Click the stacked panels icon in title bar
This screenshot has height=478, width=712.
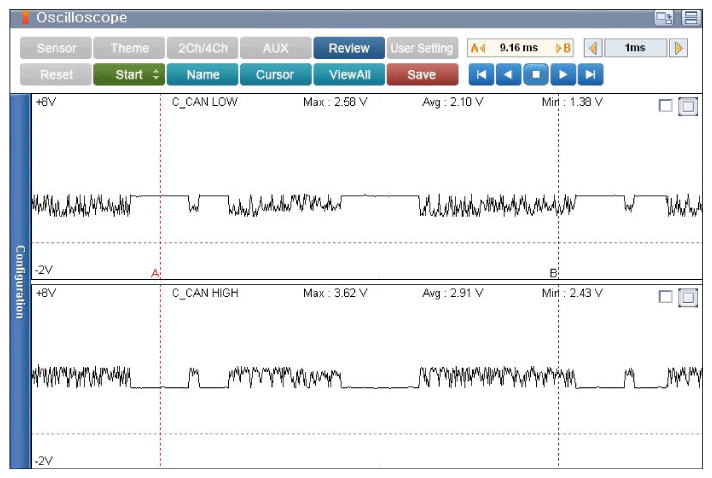coord(690,18)
